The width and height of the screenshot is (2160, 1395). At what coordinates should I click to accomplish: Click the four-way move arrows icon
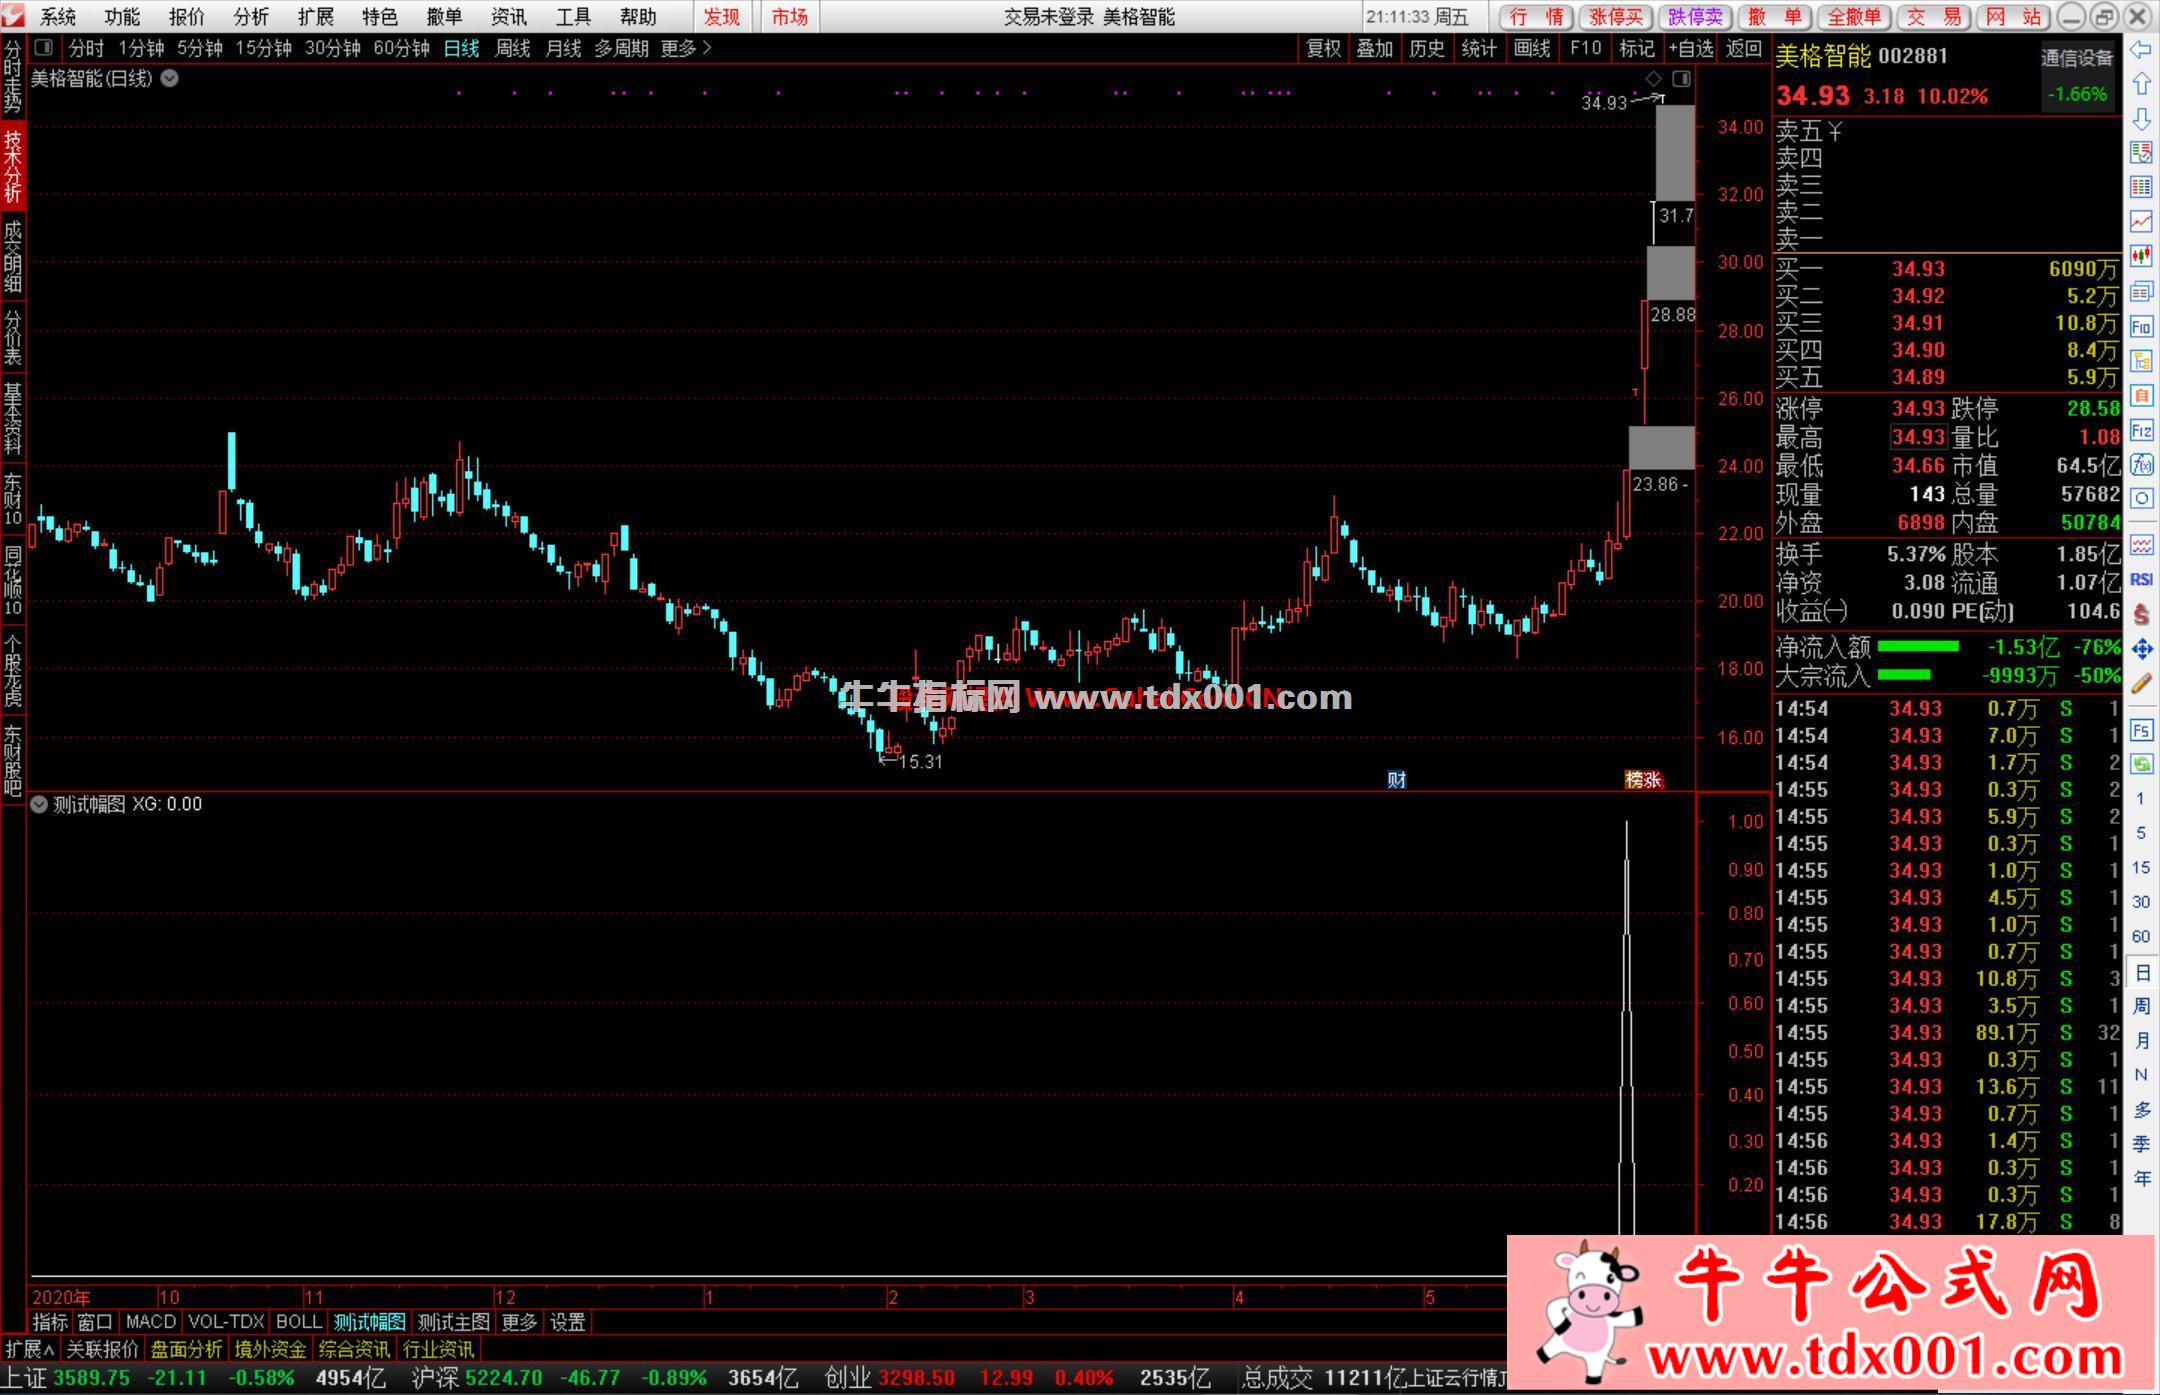point(2141,649)
